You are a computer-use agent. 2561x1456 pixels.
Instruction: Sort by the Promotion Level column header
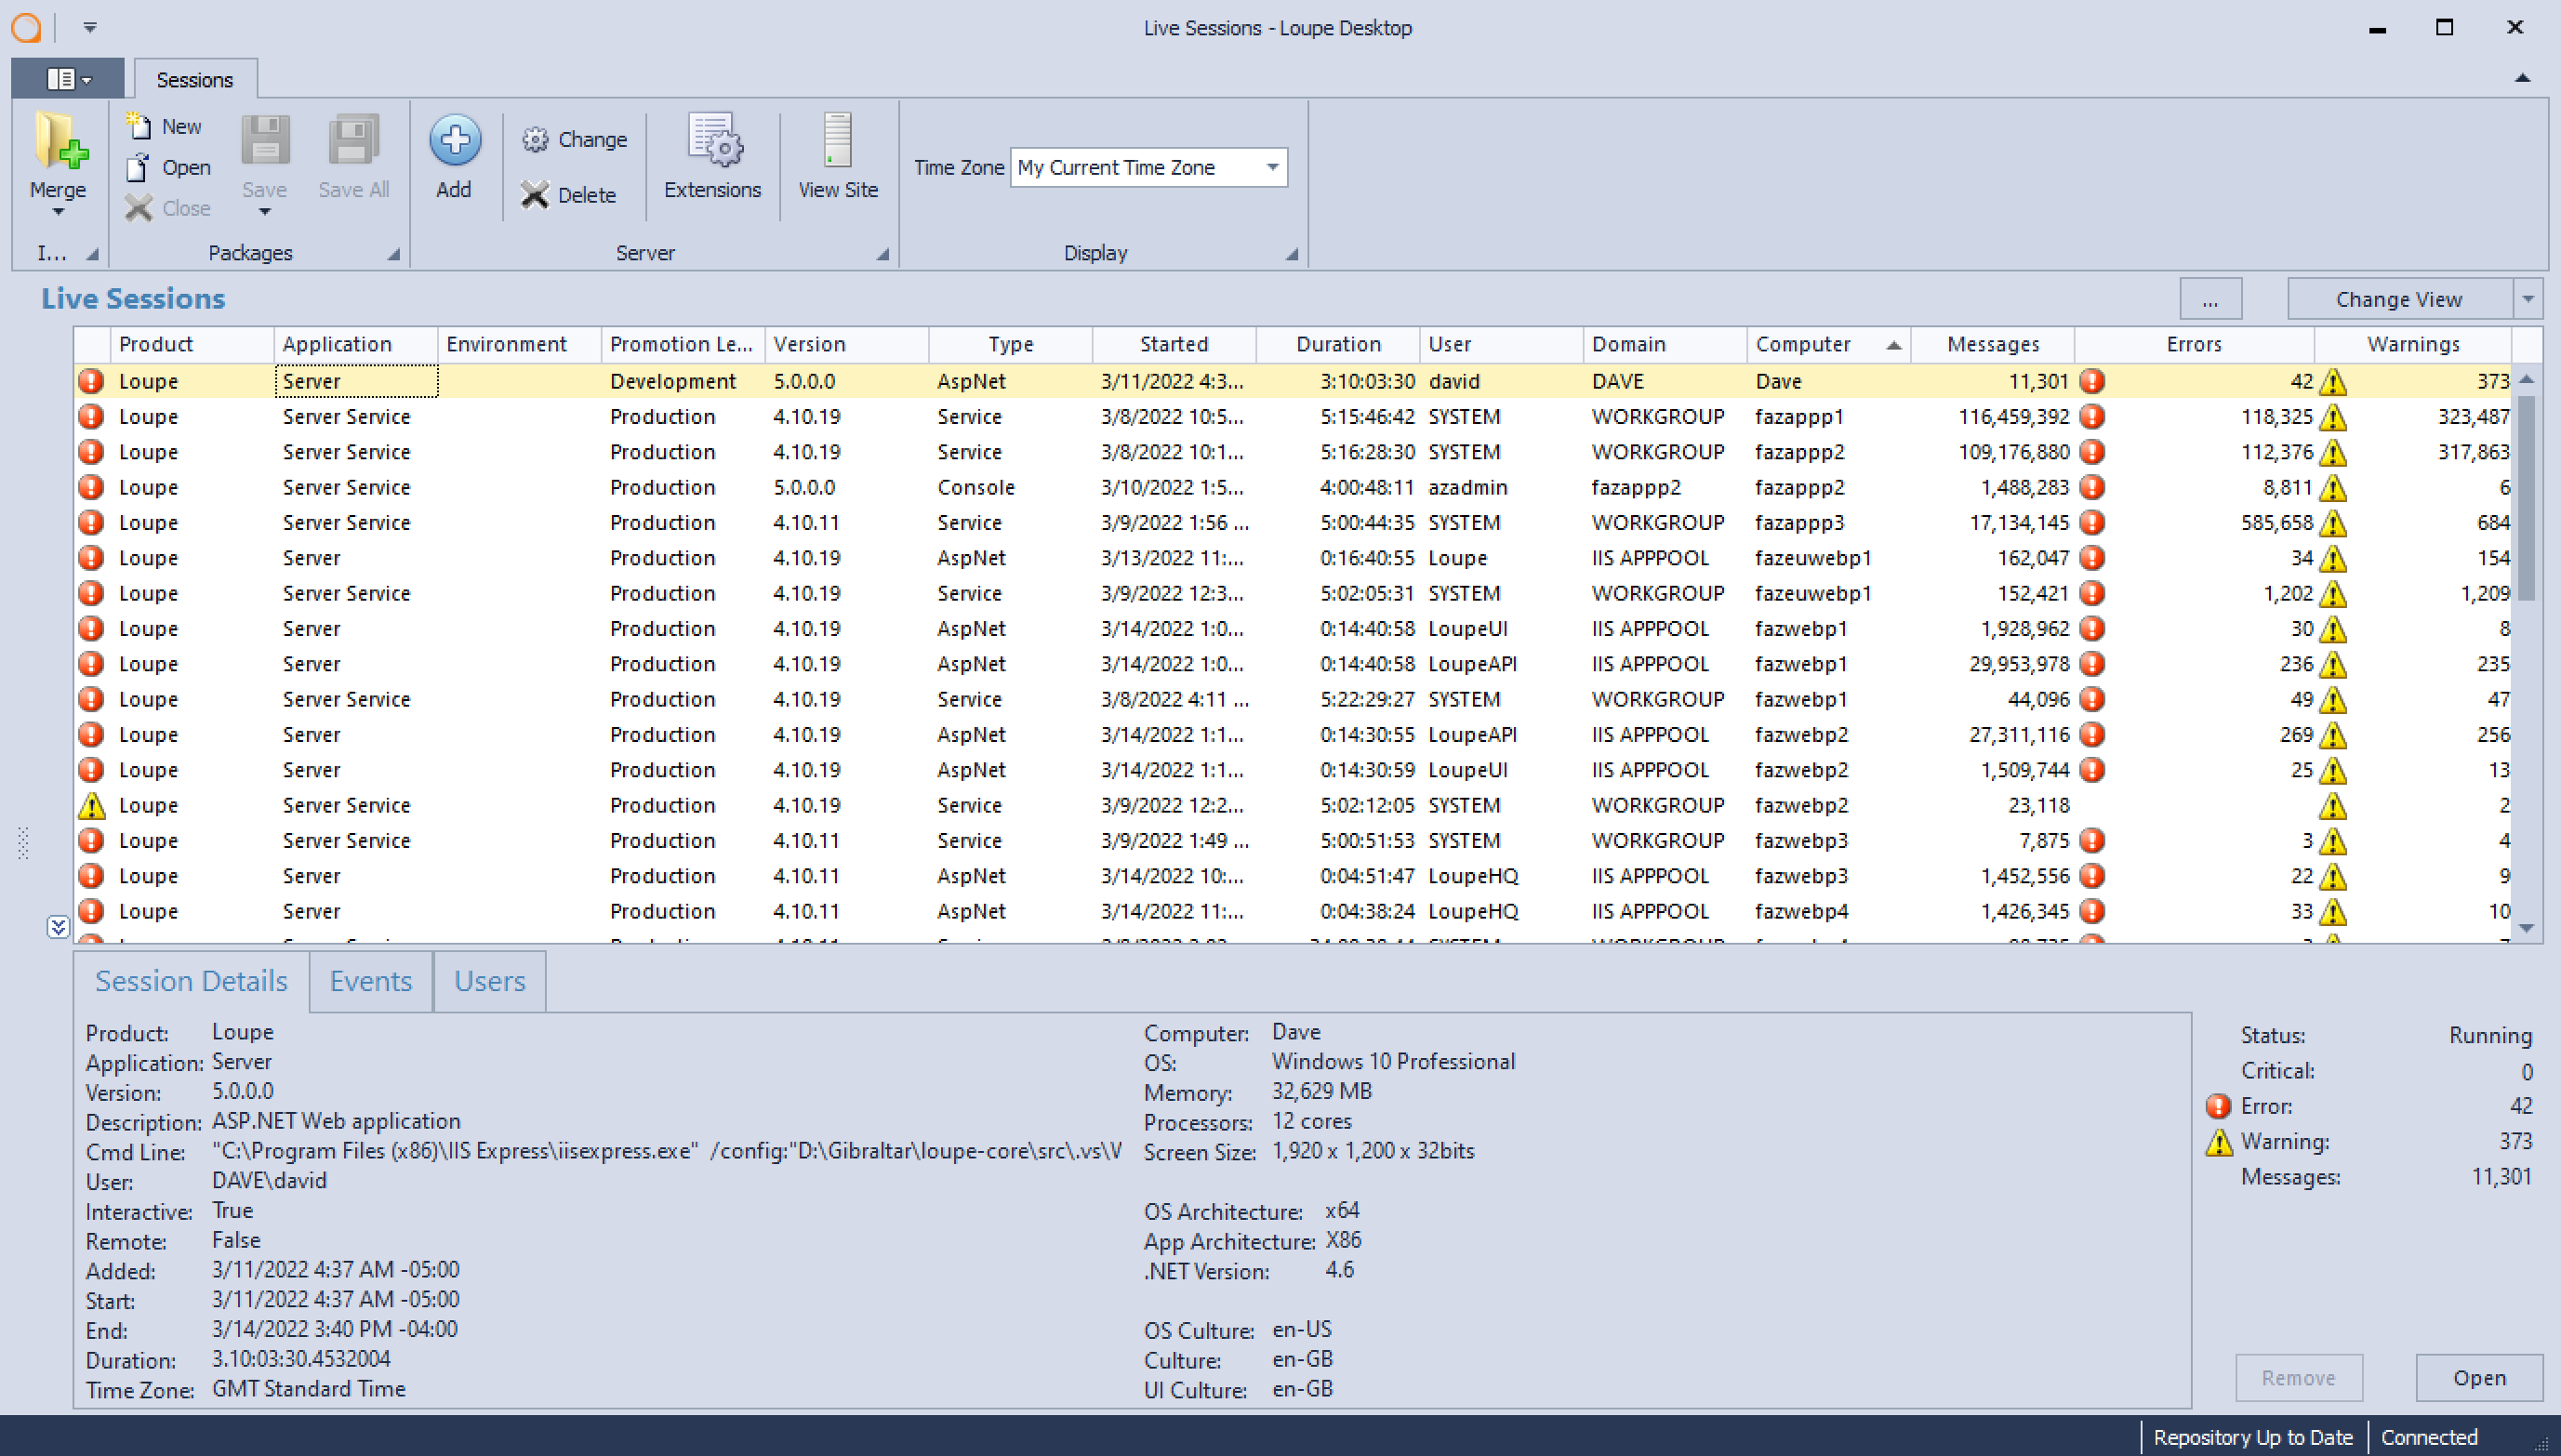pos(682,344)
